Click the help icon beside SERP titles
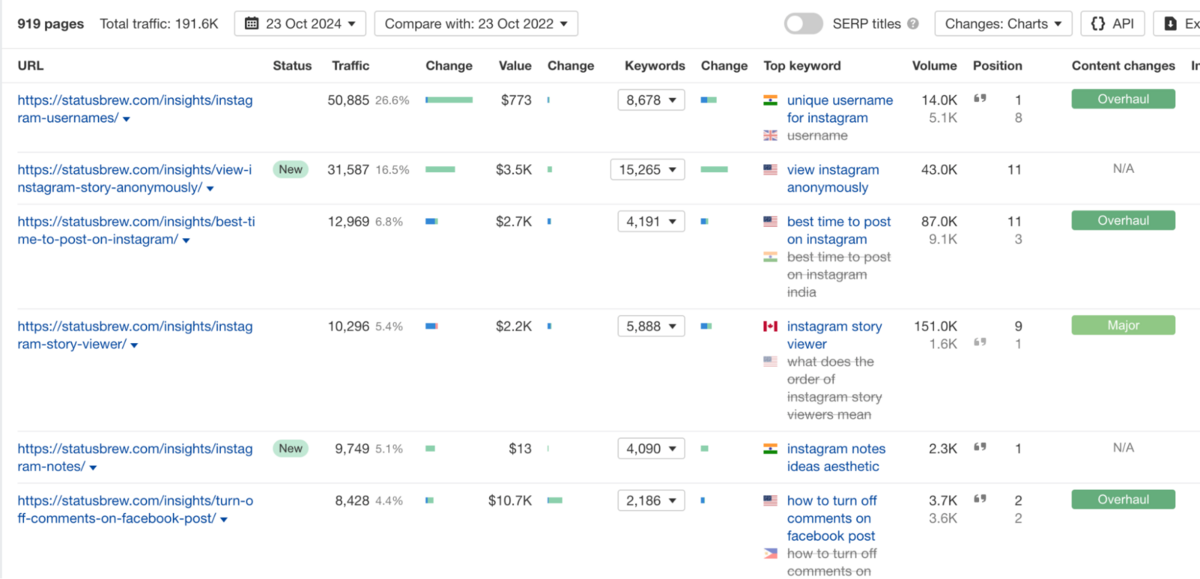This screenshot has height=579, width=1200. (x=913, y=24)
